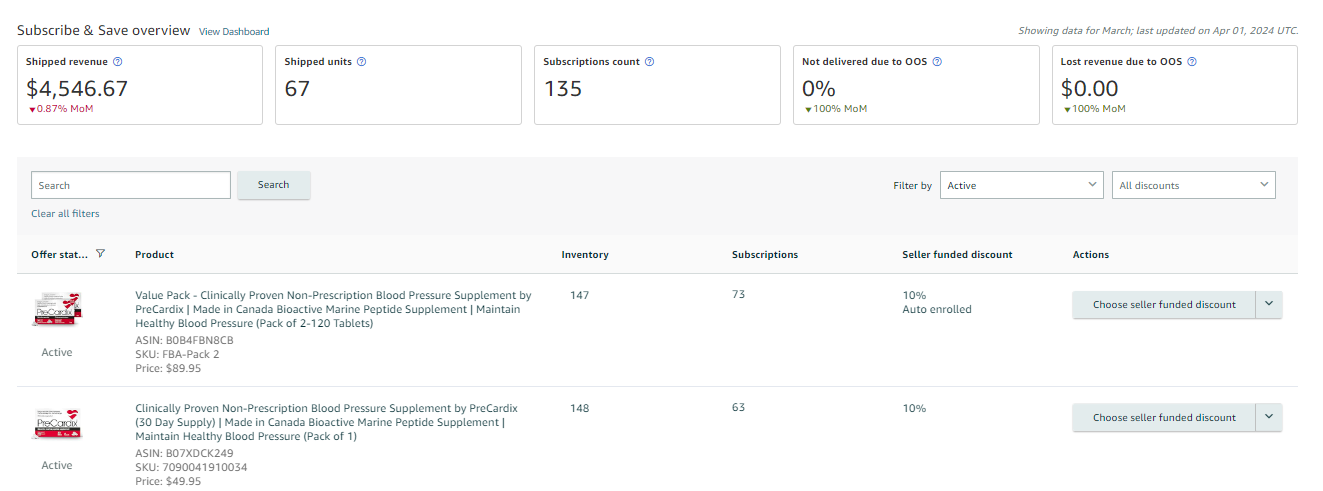Click Value Pack product thumbnail image
1323x491 pixels.
[x=57, y=310]
